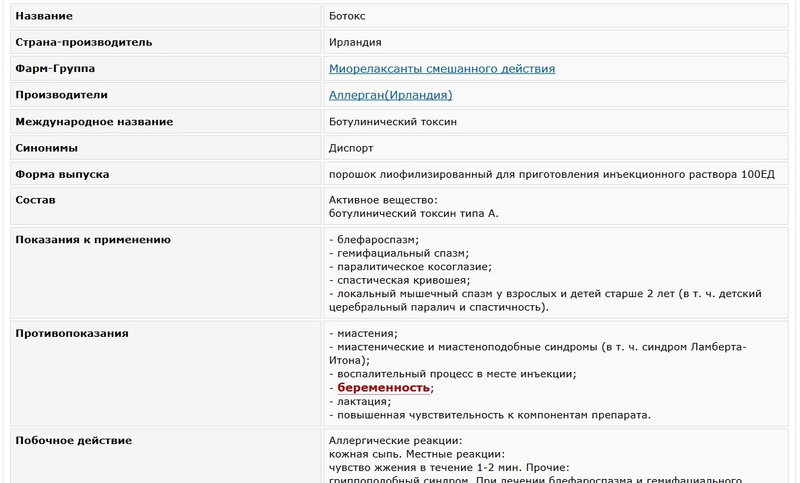The height and width of the screenshot is (483, 800).
Task: Click the Фарм-Группа row label
Action: 55,69
